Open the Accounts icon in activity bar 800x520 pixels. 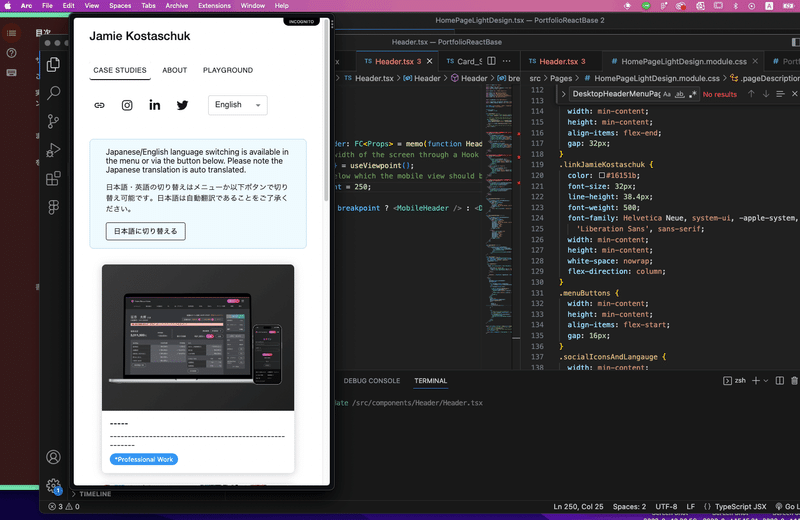click(53, 457)
